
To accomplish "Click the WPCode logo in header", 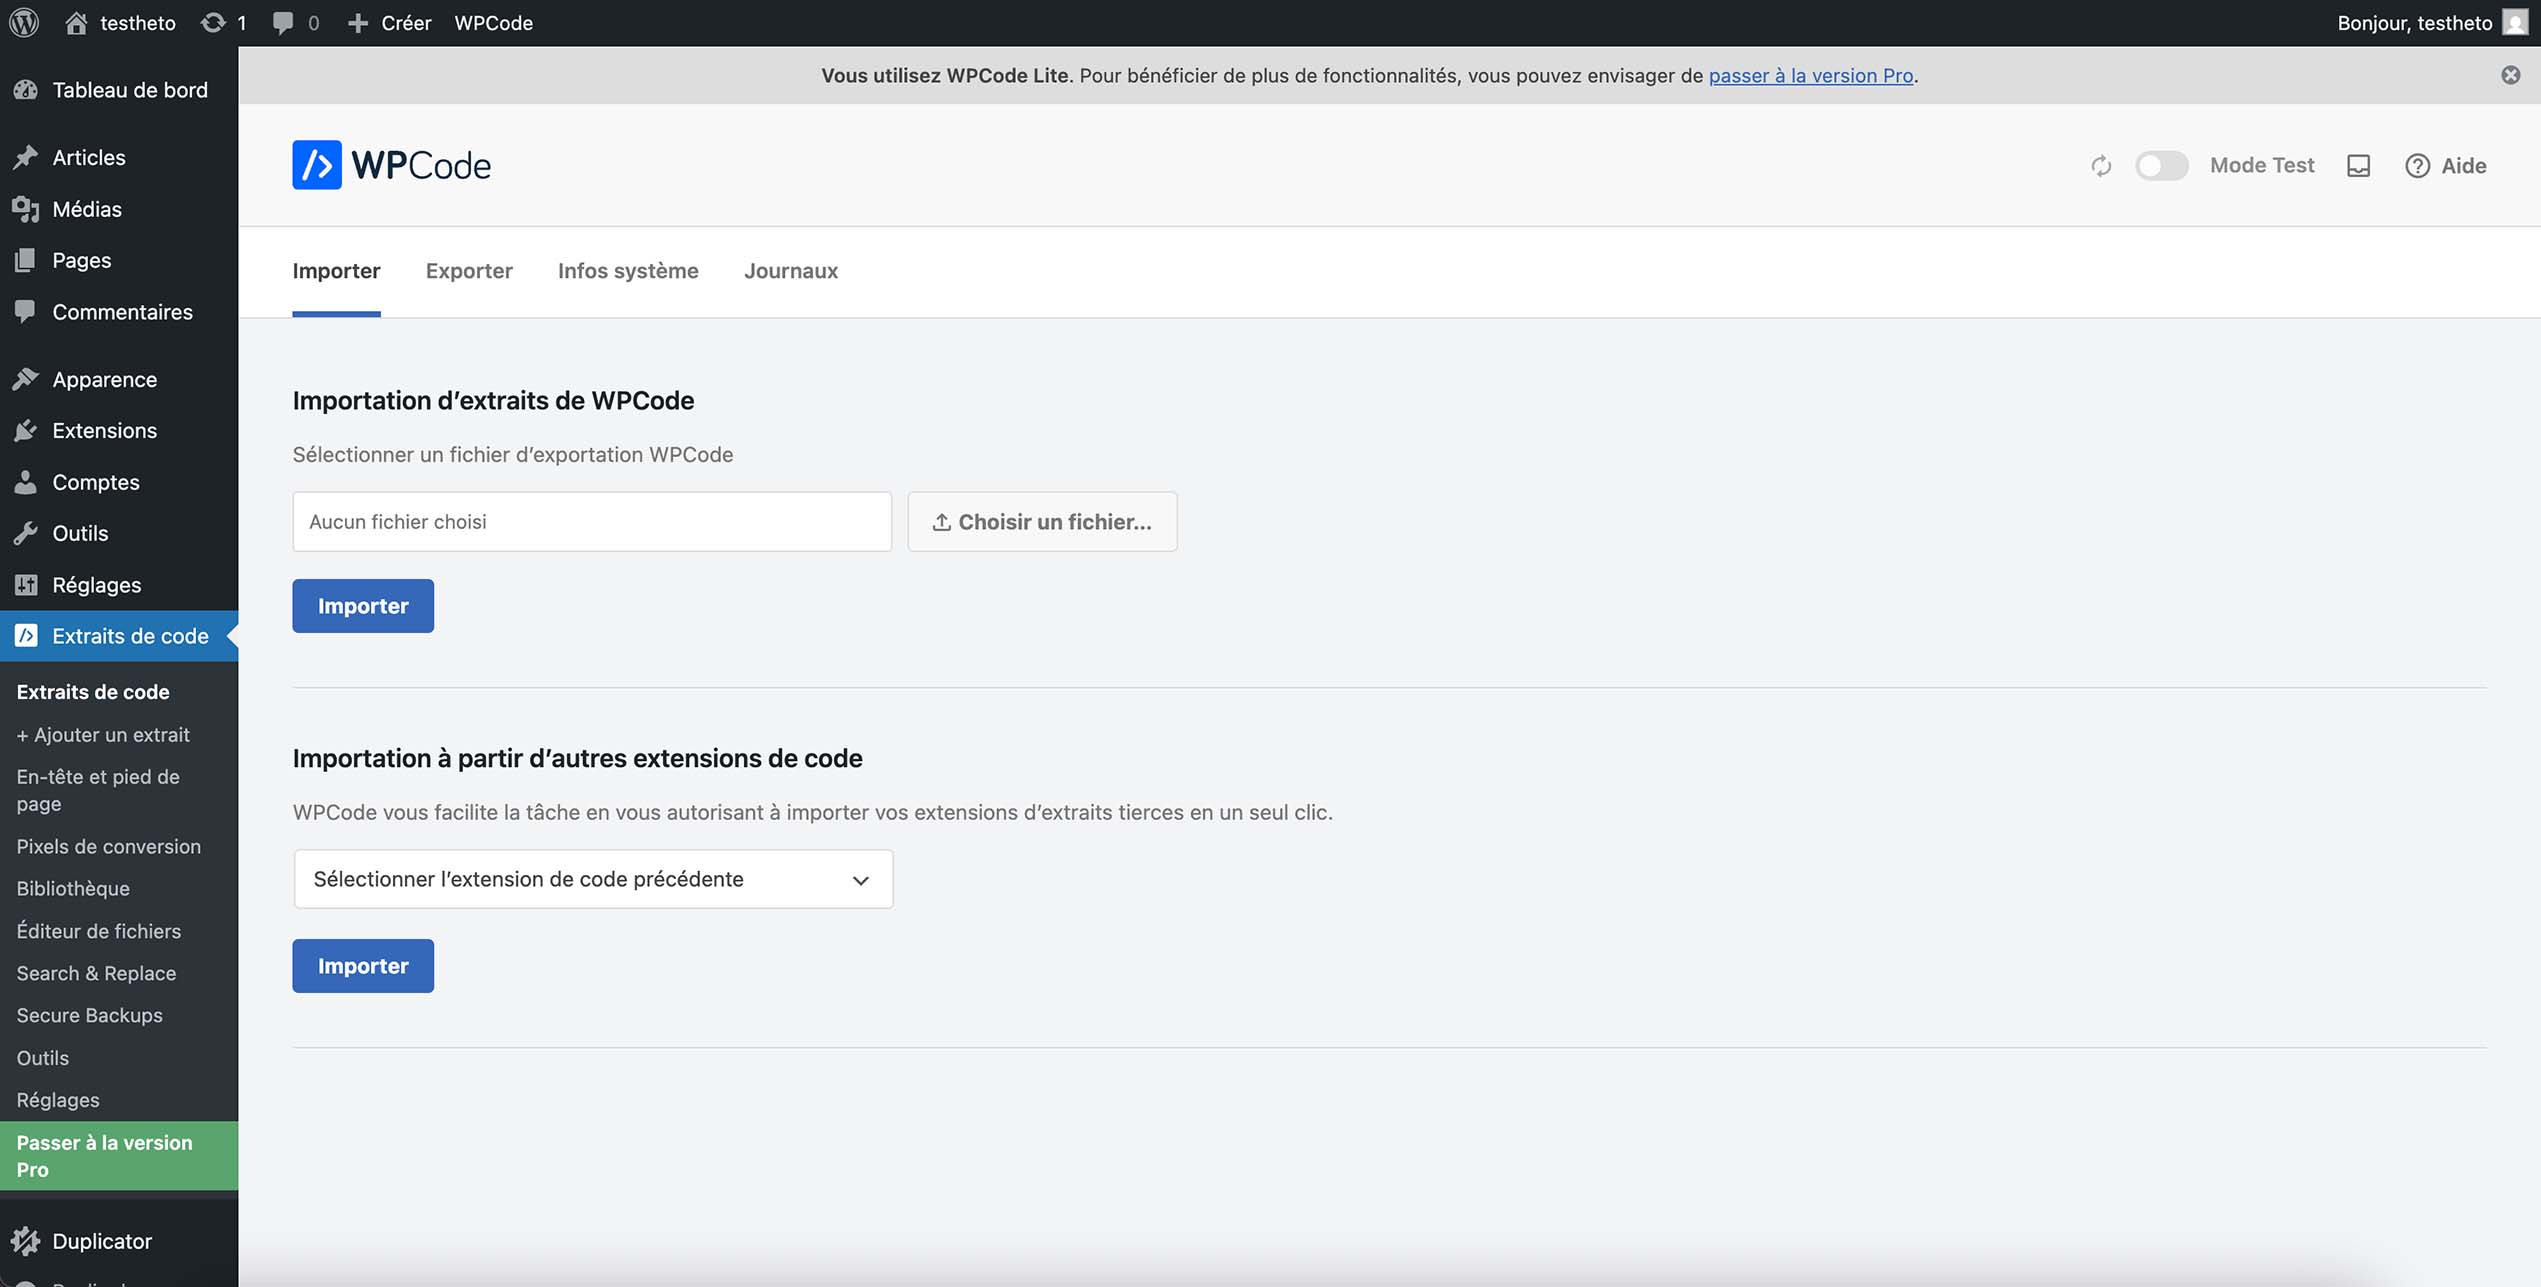I will pyautogui.click(x=391, y=165).
